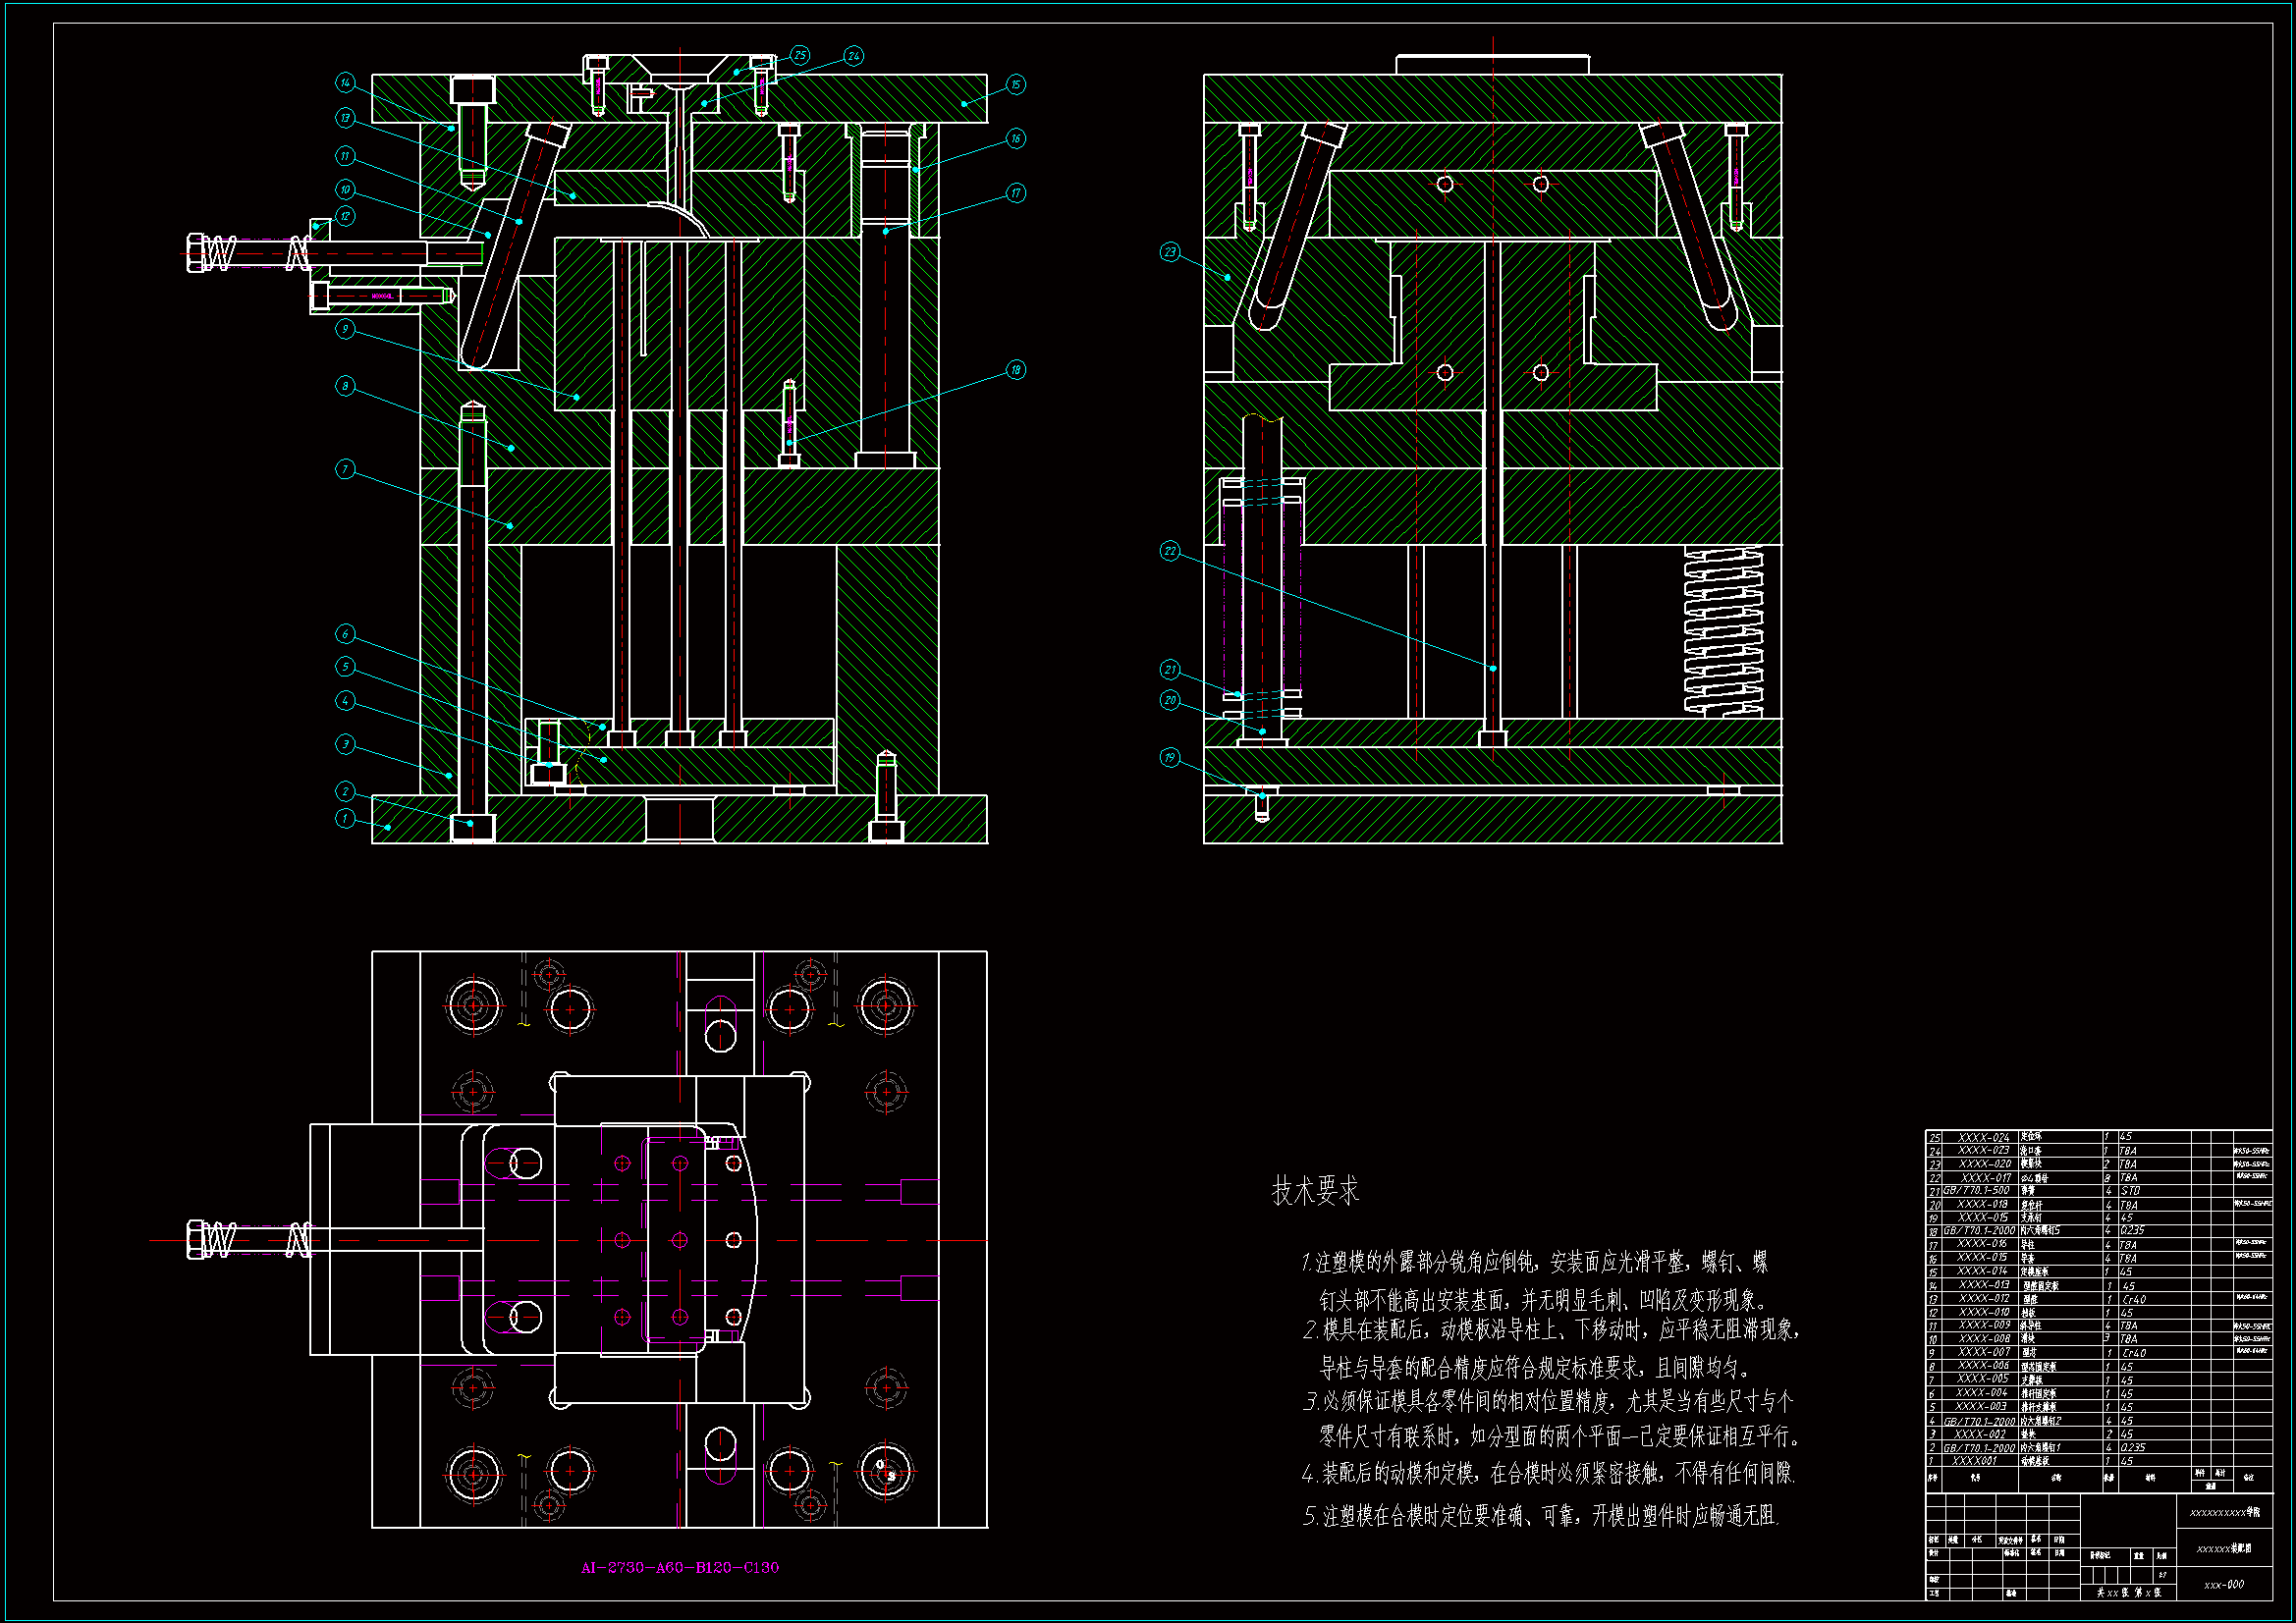Click the Cr40 material cell of row 13
Screen dimensions: 2296x1623
tap(2135, 1299)
